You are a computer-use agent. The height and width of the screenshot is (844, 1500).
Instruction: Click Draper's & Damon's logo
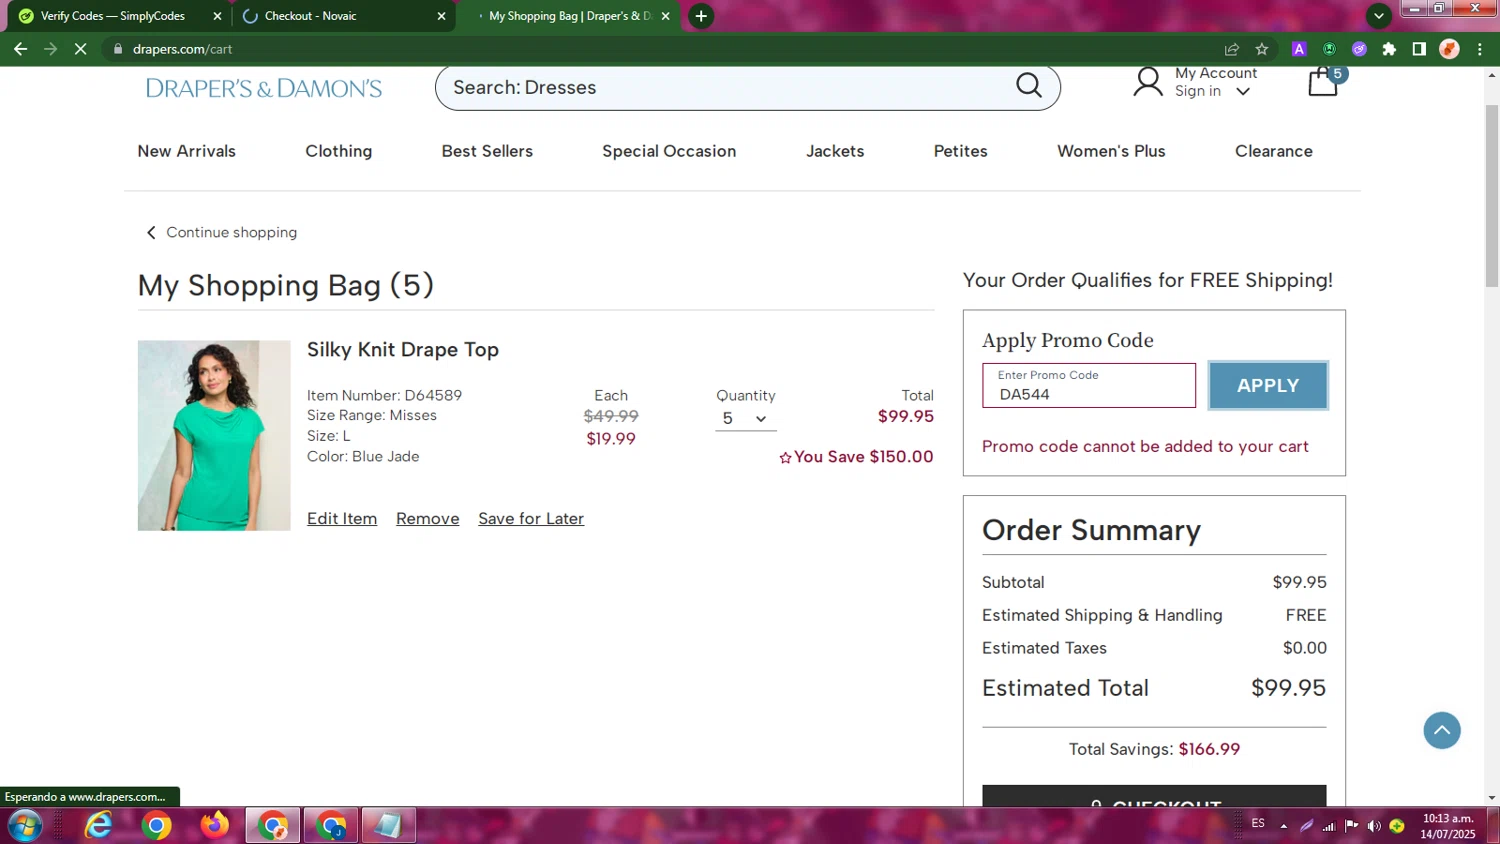(x=264, y=88)
